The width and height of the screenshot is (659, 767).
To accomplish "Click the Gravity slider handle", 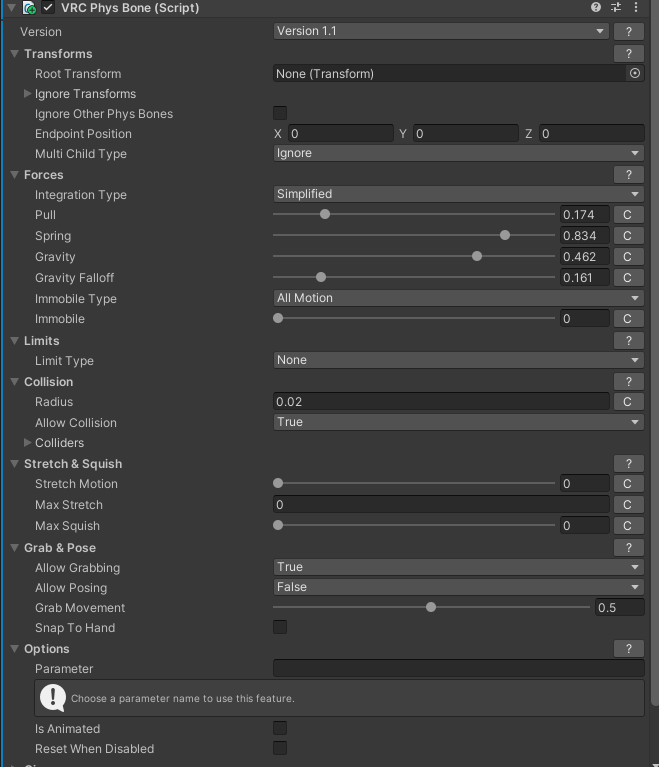I will (477, 257).
